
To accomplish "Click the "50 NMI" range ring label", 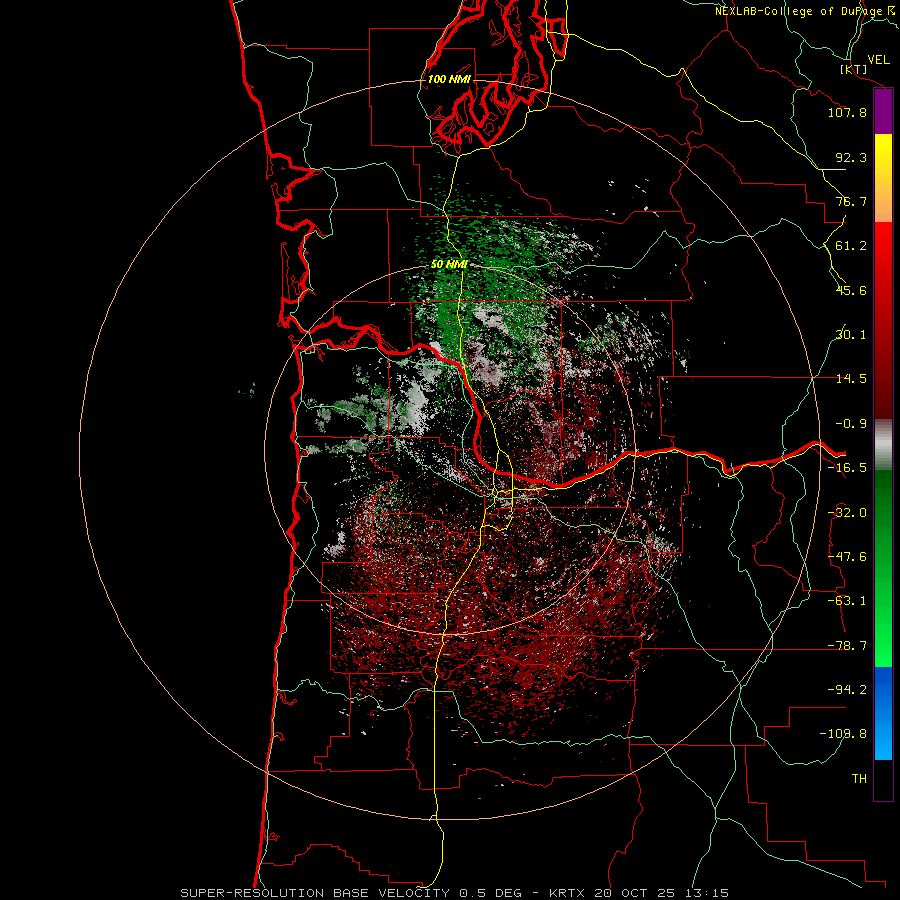I will tap(449, 265).
